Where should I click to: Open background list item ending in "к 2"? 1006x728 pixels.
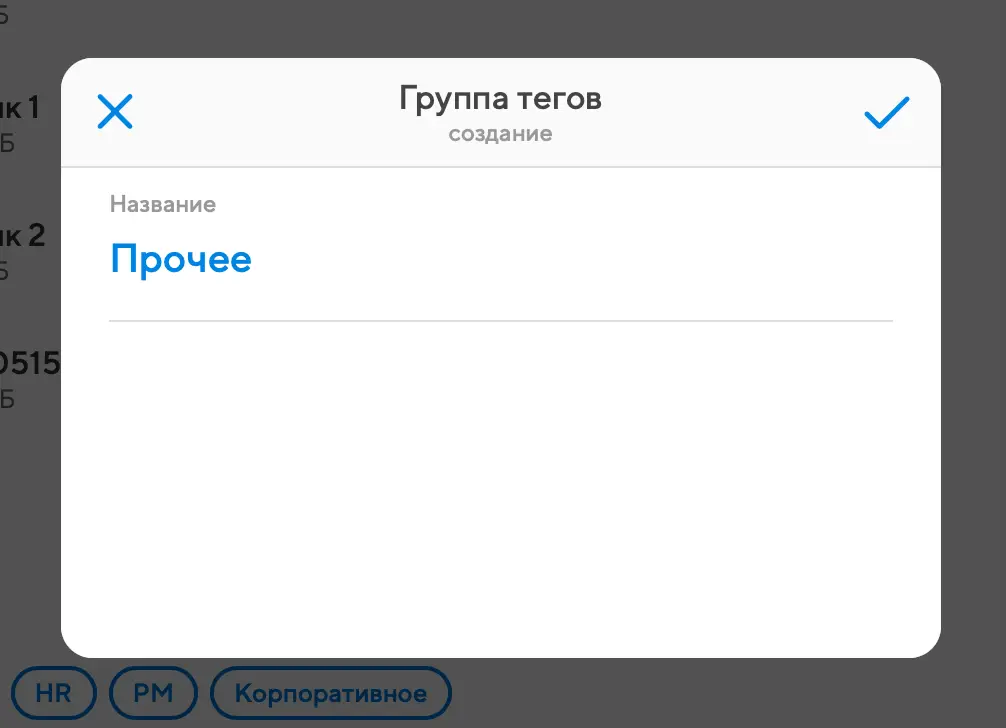pos(24,236)
